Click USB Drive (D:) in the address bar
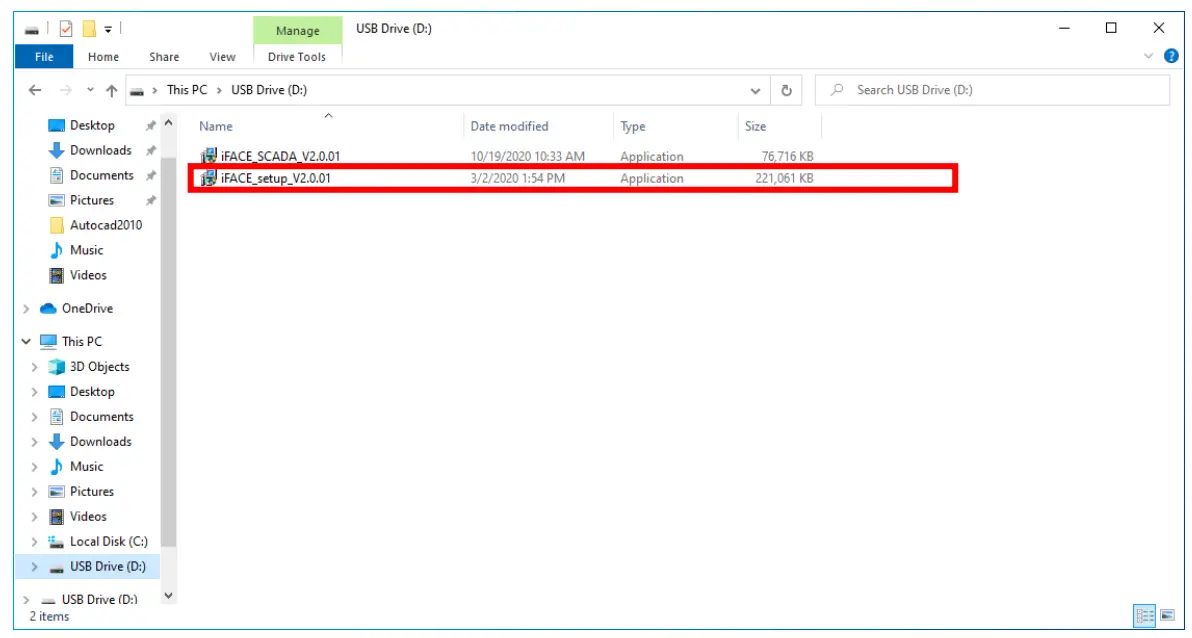Viewport: 1192px width, 638px height. [x=269, y=90]
